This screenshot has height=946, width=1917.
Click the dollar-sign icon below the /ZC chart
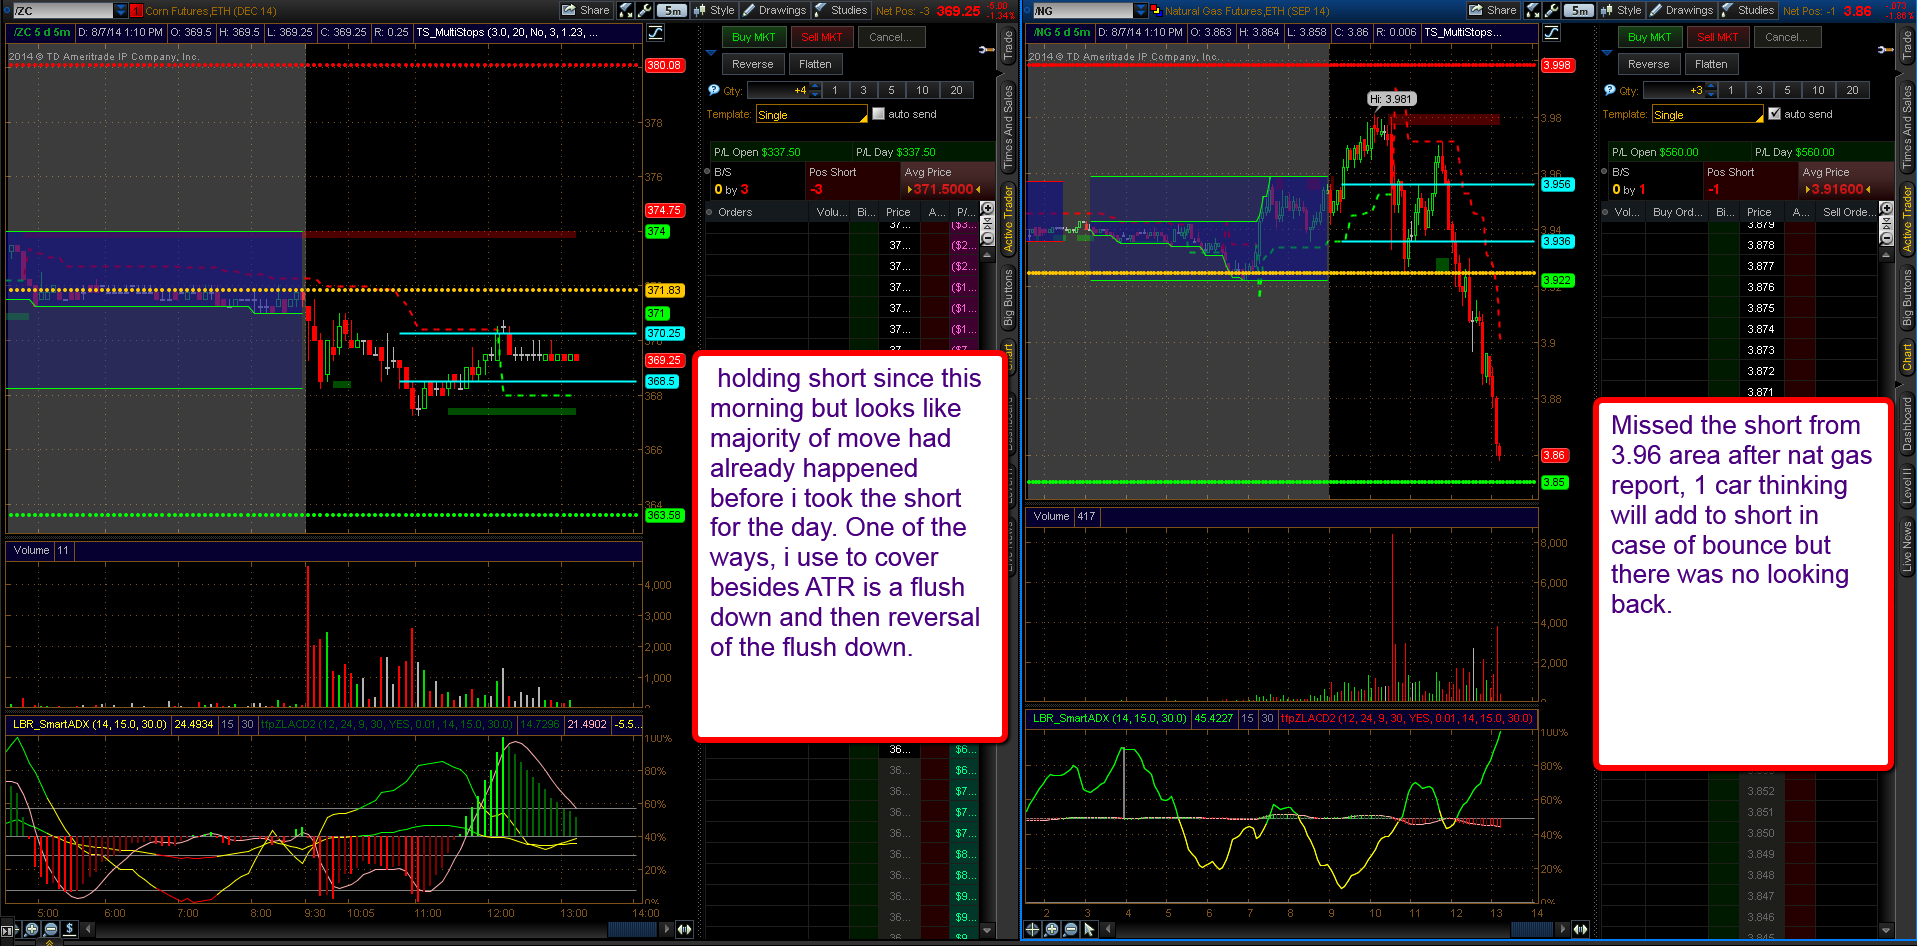tap(69, 929)
